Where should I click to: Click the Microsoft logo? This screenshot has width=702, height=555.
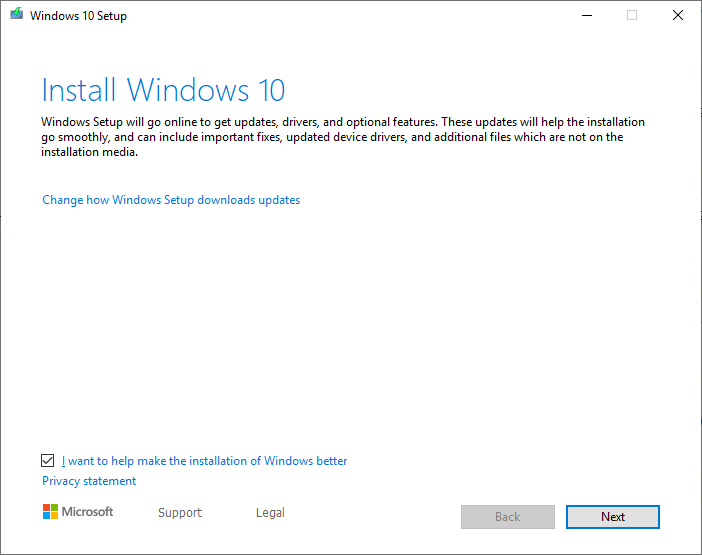pyautogui.click(x=78, y=512)
